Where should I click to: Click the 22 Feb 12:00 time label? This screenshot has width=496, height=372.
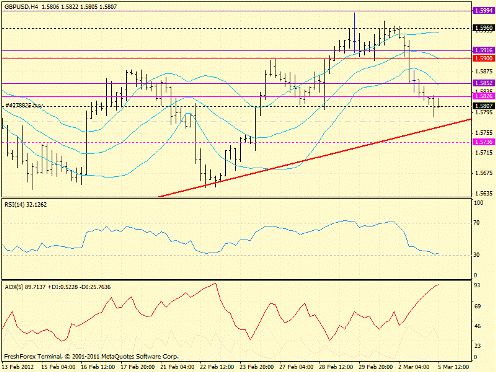tap(217, 367)
